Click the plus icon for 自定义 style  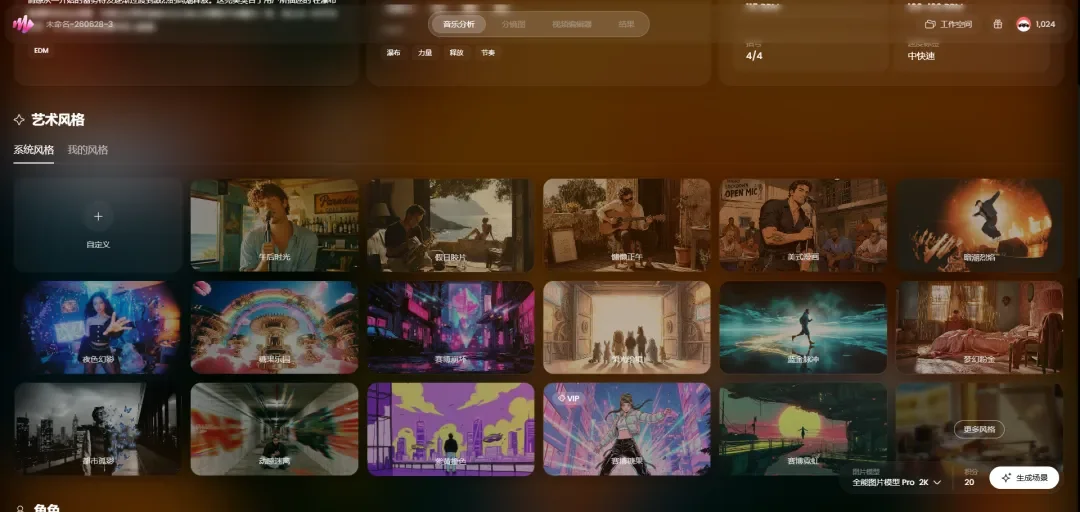click(x=98, y=216)
